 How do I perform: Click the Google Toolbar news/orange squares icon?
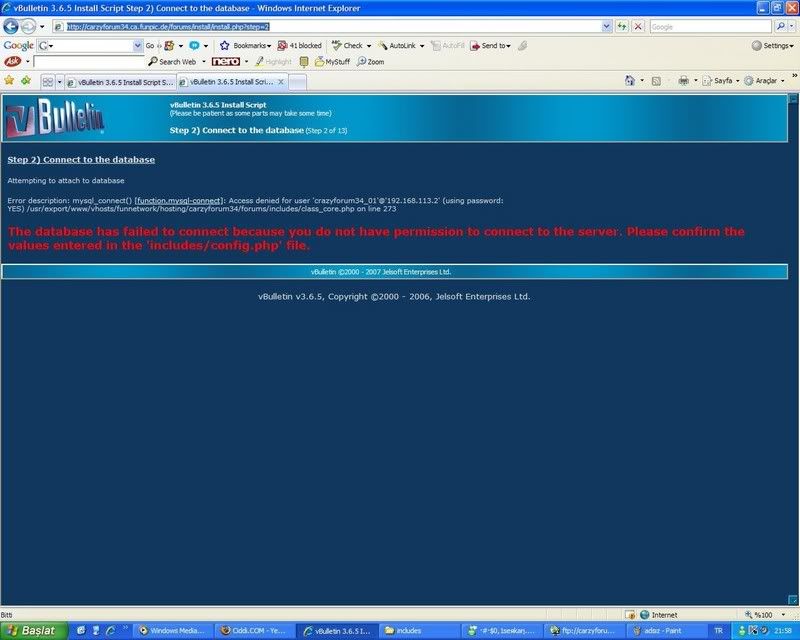(x=169, y=45)
